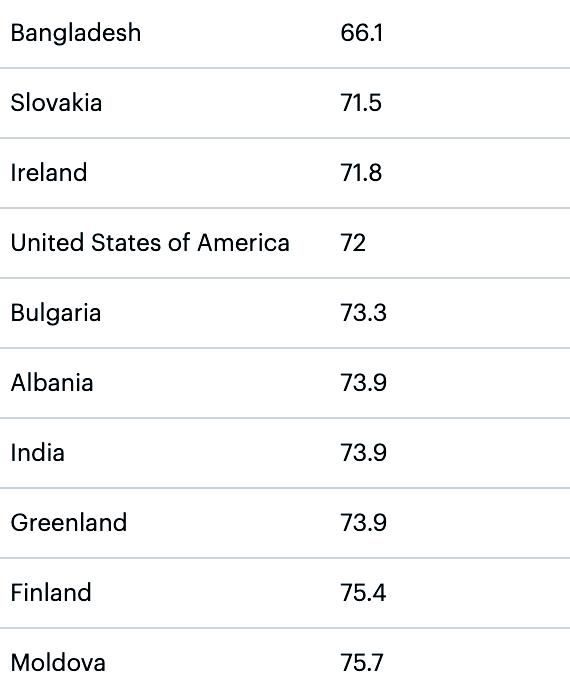Select the Albania country cell
Screen dimensions: 570x677
click(x=52, y=383)
